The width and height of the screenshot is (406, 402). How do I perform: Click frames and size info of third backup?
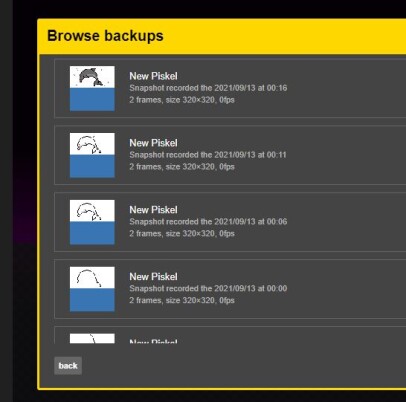(182, 234)
